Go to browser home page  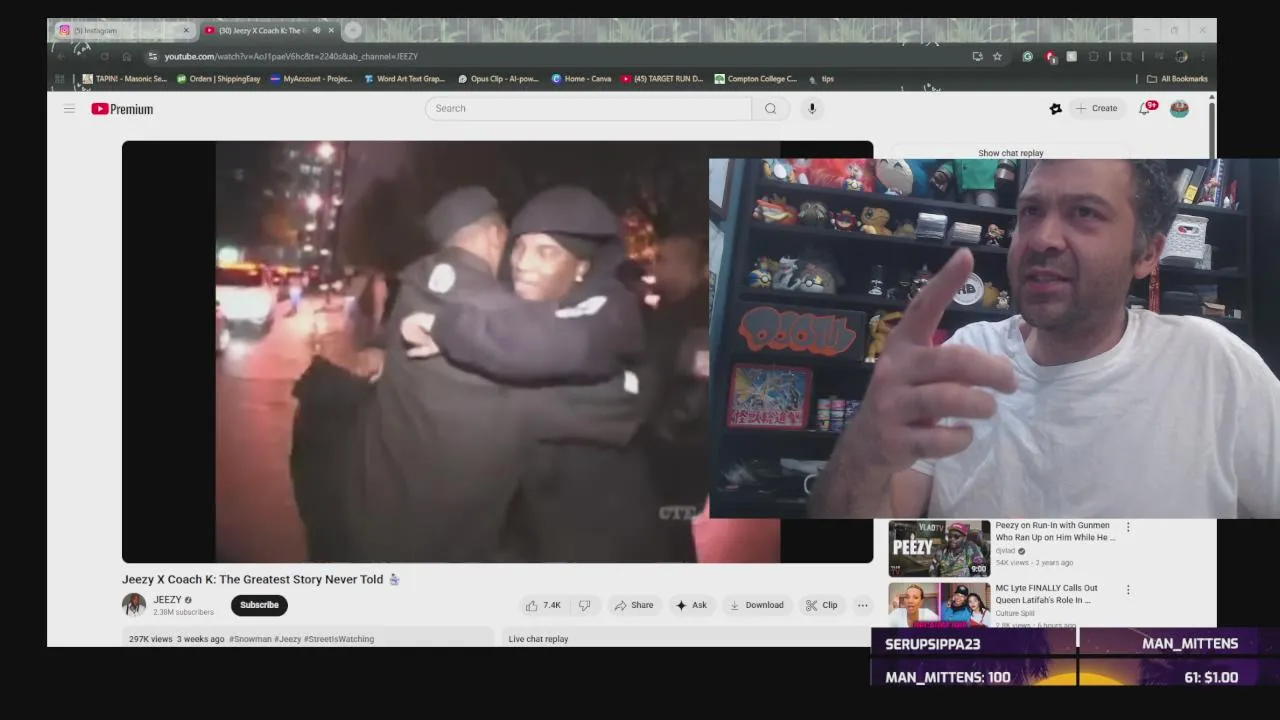point(127,56)
